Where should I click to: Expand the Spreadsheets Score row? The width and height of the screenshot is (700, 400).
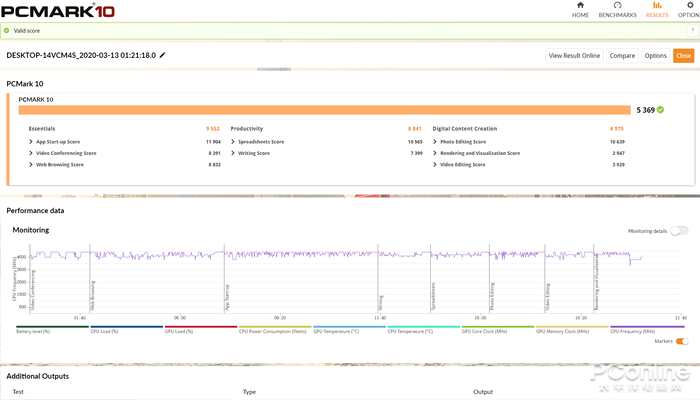(x=233, y=142)
